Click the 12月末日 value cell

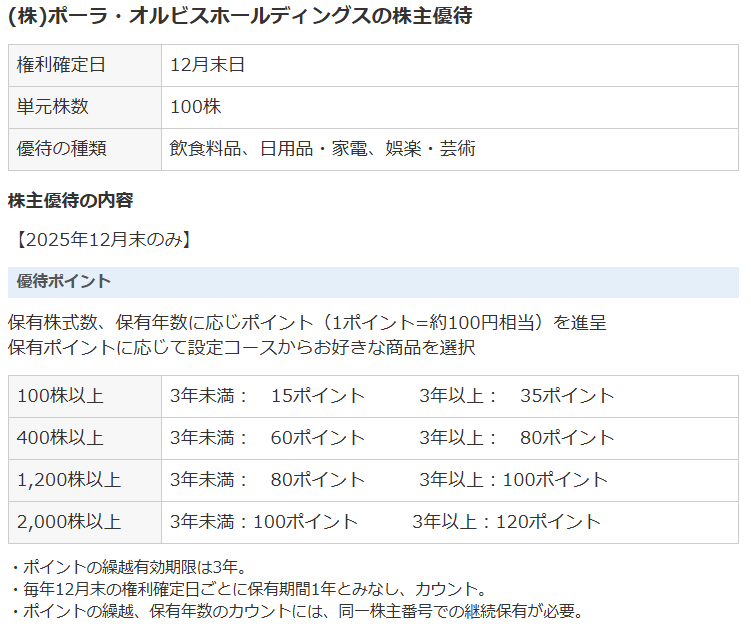click(x=207, y=65)
